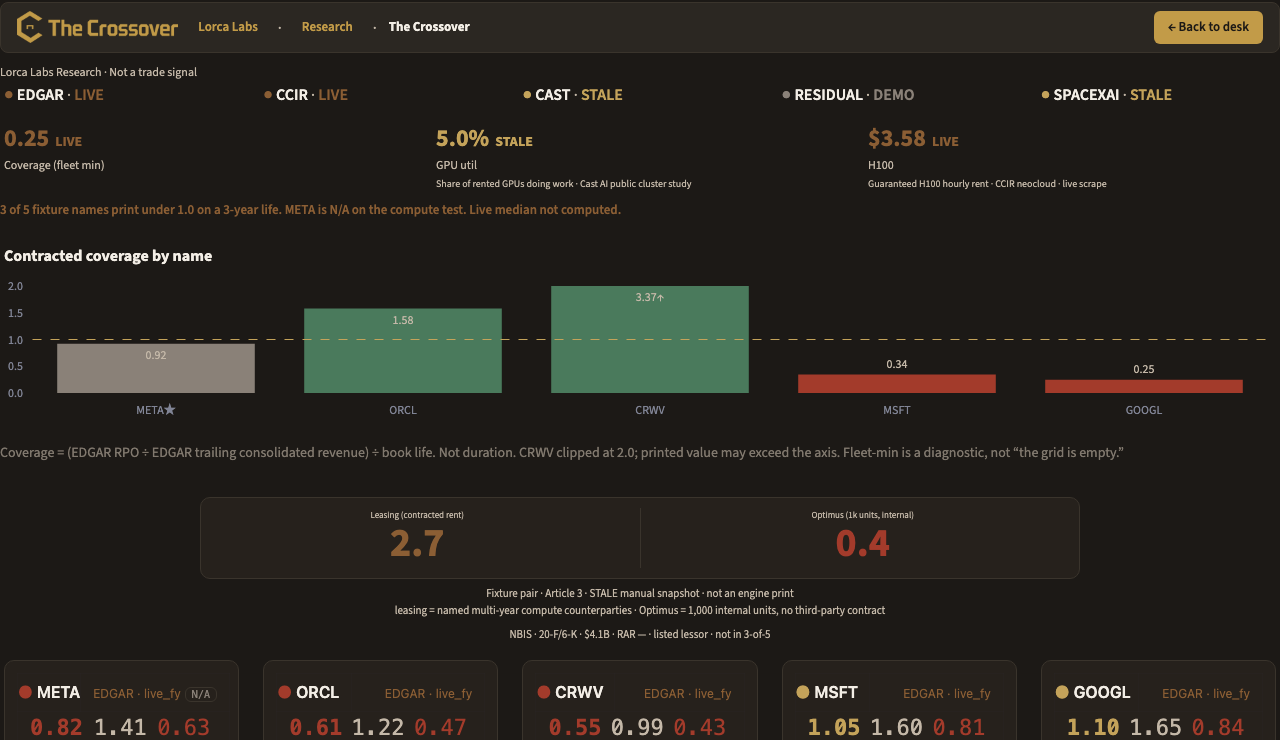Click the "Leasing (contracted rent)" label

pos(417,515)
